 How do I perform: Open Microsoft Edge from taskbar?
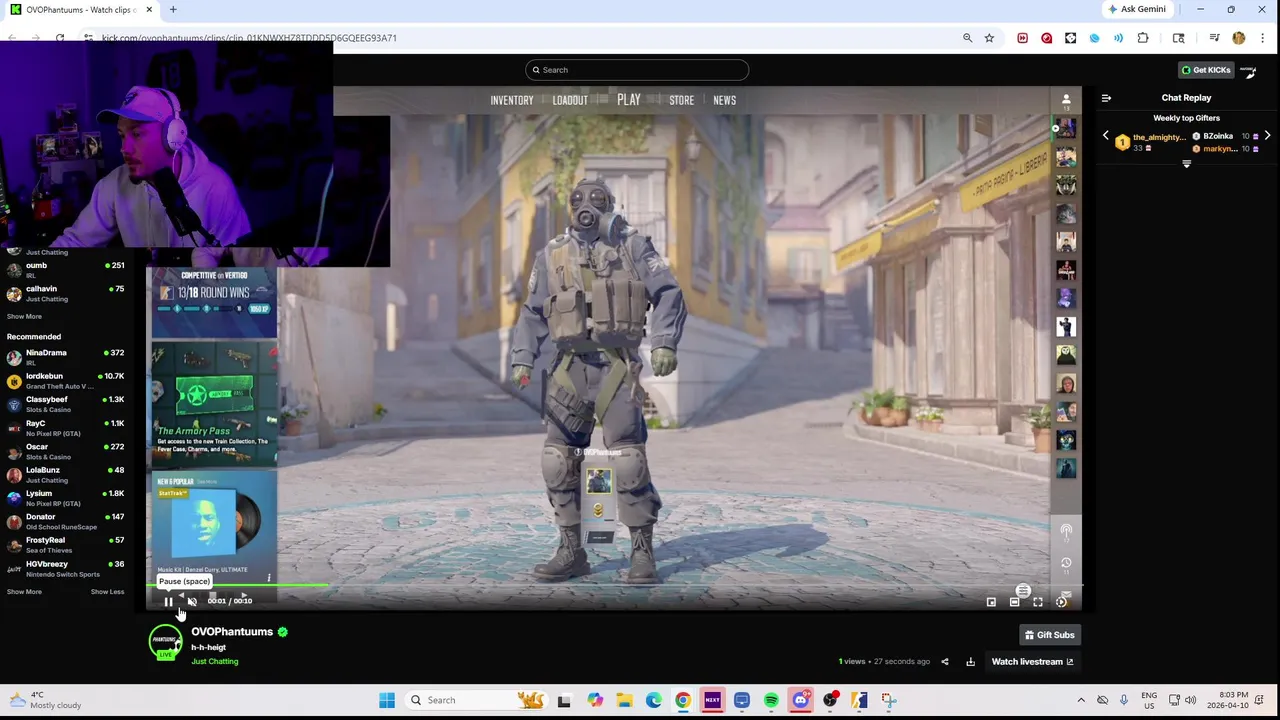[x=653, y=700]
